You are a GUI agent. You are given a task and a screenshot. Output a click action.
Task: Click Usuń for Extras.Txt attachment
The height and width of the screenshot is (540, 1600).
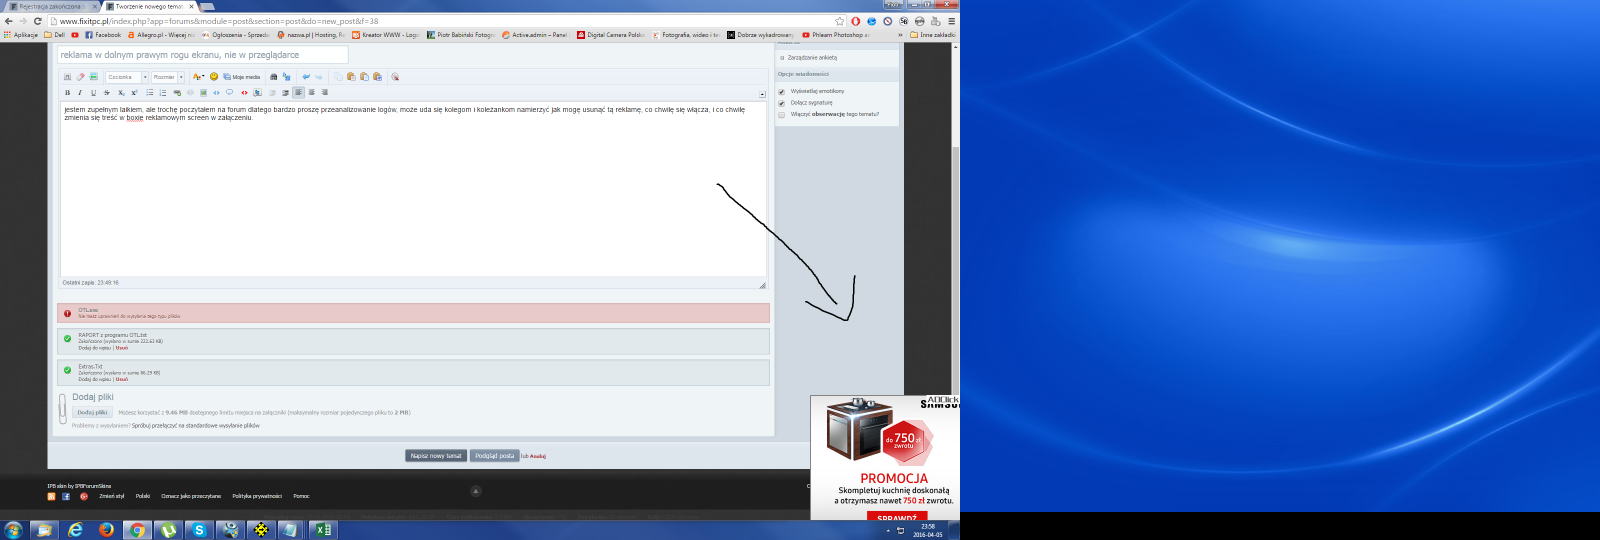(122, 379)
